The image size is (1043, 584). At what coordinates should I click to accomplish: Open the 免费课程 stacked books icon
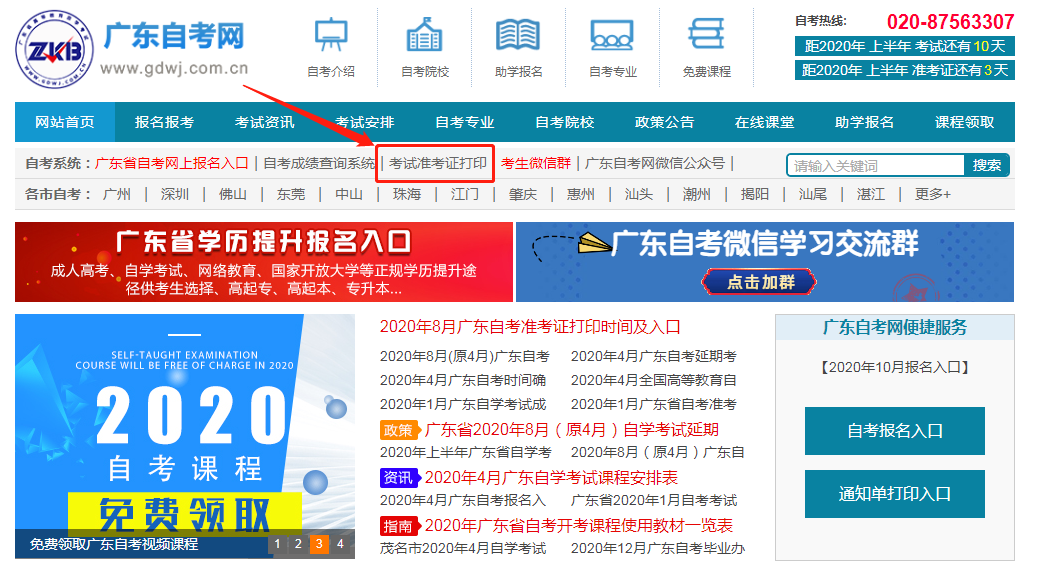tap(706, 35)
